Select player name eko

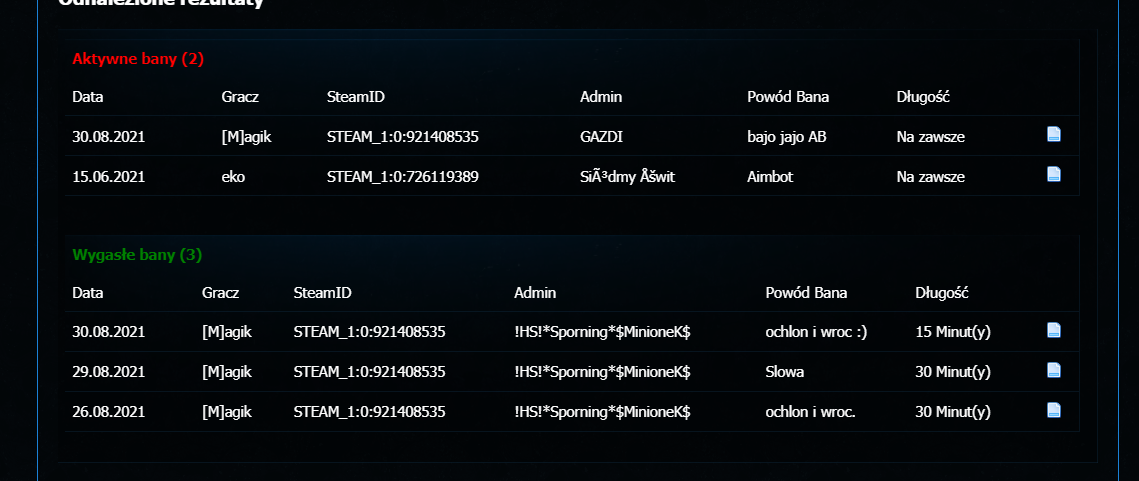[x=233, y=176]
